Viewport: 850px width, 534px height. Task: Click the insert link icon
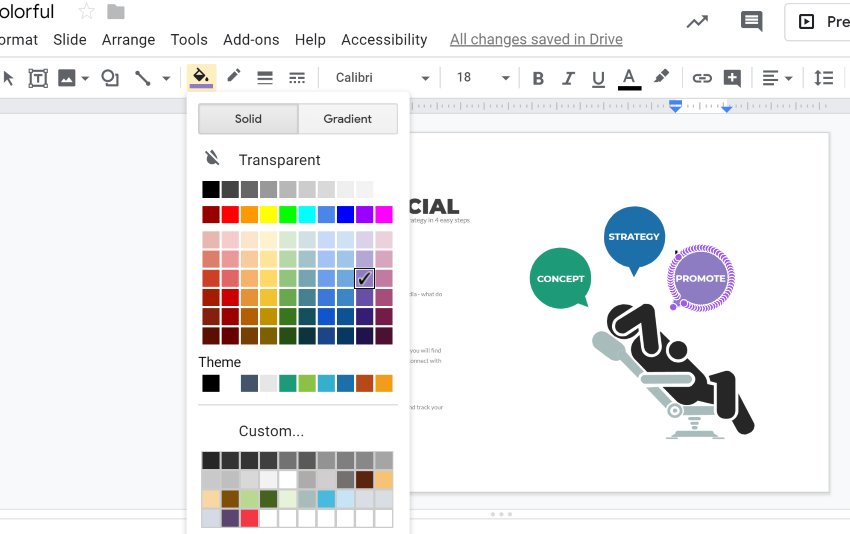pyautogui.click(x=702, y=78)
